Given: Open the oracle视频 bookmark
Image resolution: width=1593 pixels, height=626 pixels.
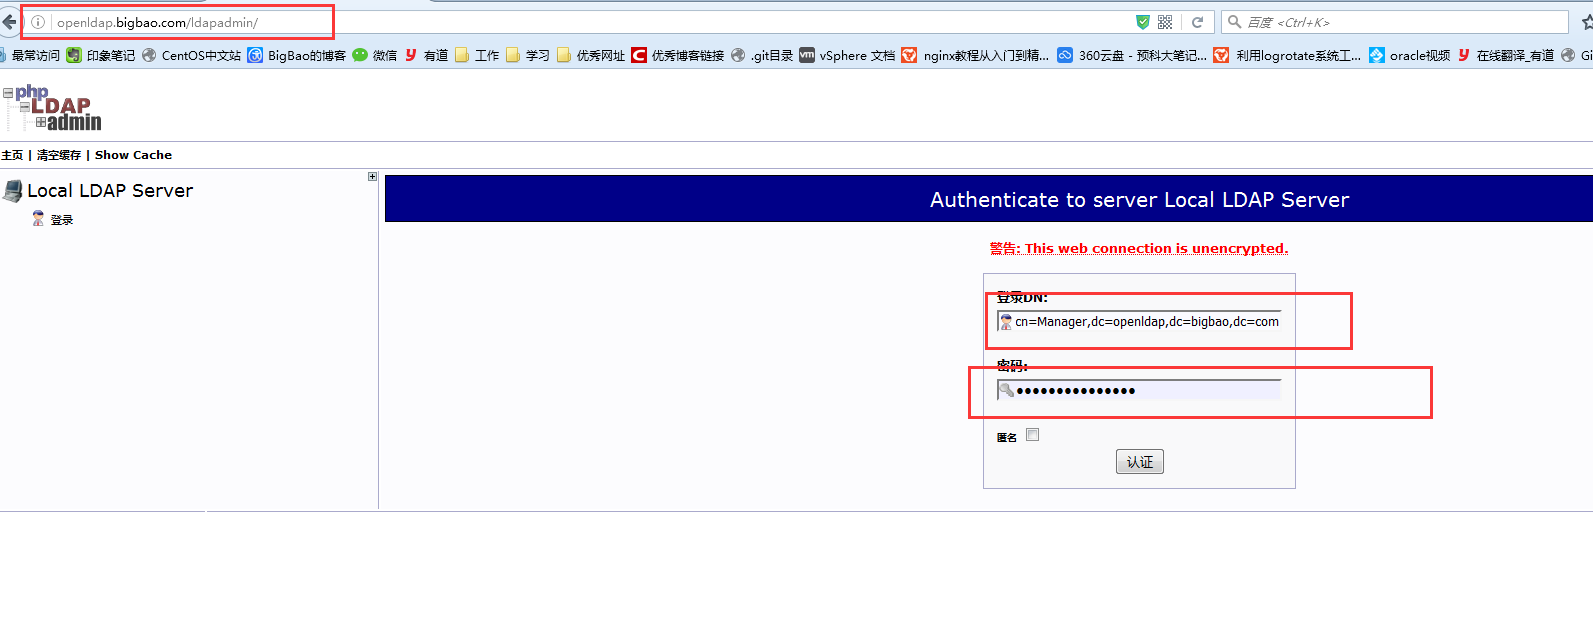Looking at the screenshot, I should point(1410,55).
